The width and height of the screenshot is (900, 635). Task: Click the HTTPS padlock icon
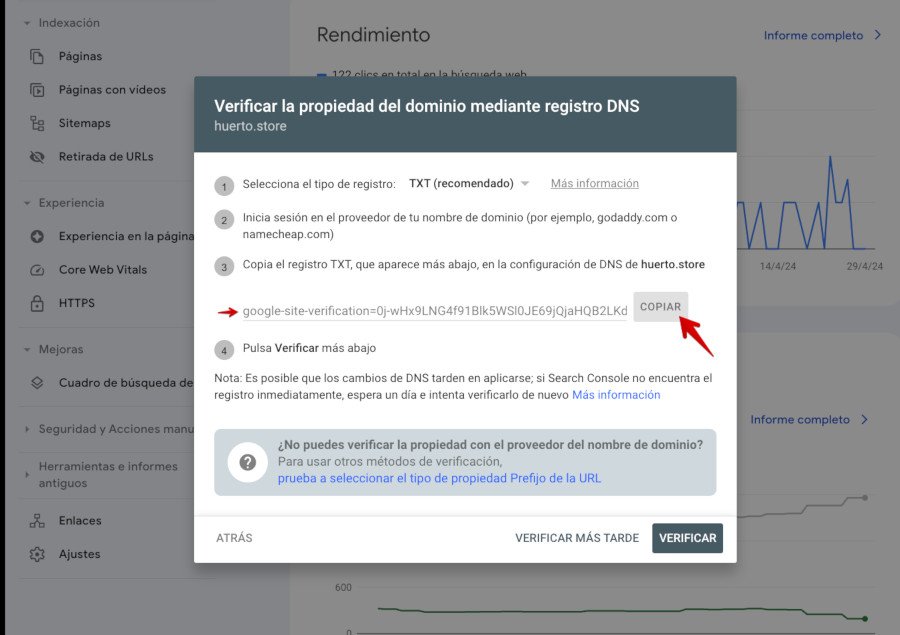point(37,303)
